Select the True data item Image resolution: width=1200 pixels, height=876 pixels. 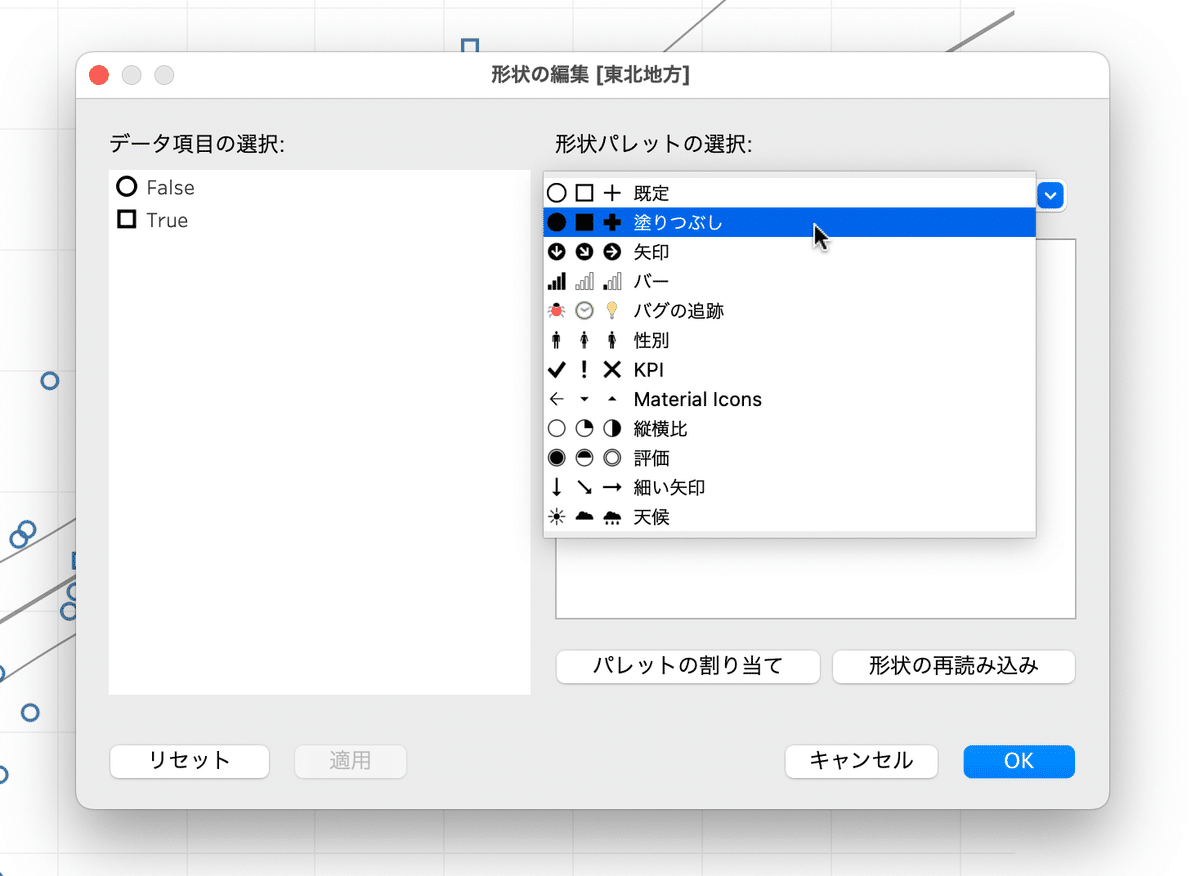pos(319,220)
